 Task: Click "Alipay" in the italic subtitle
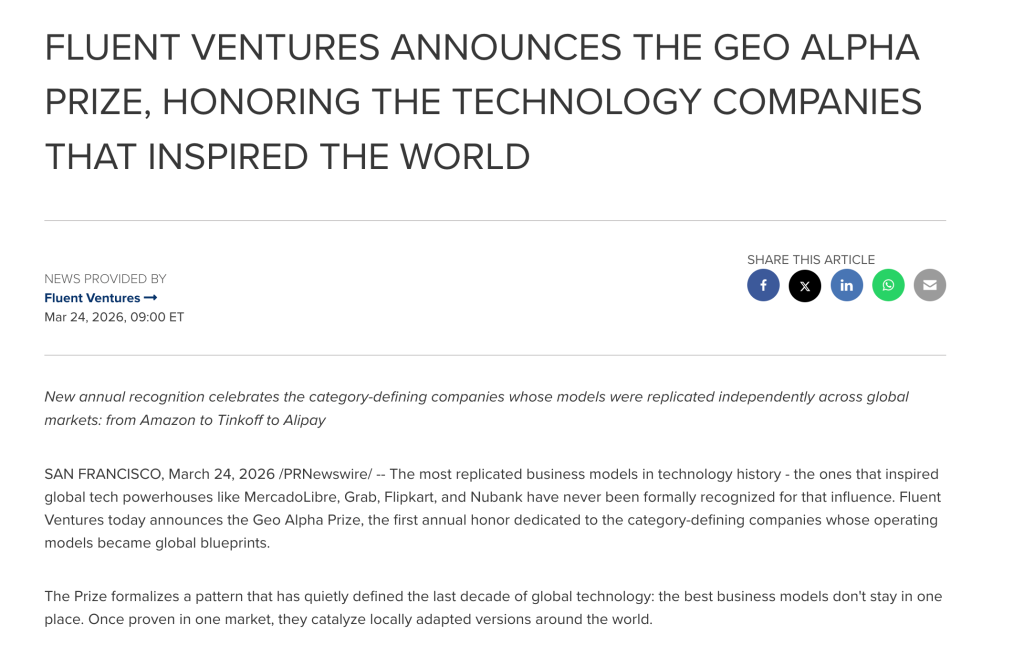coord(303,420)
